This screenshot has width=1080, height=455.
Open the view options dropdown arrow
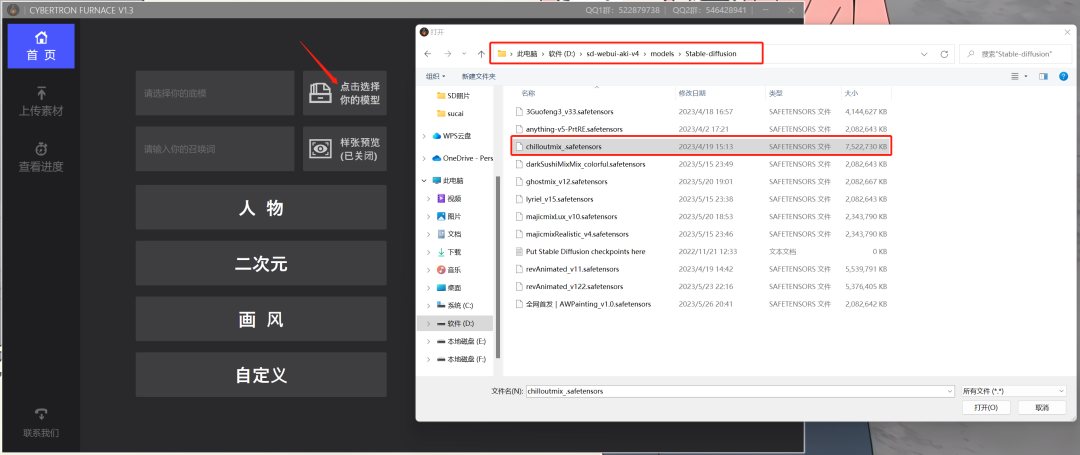pyautogui.click(x=1026, y=76)
